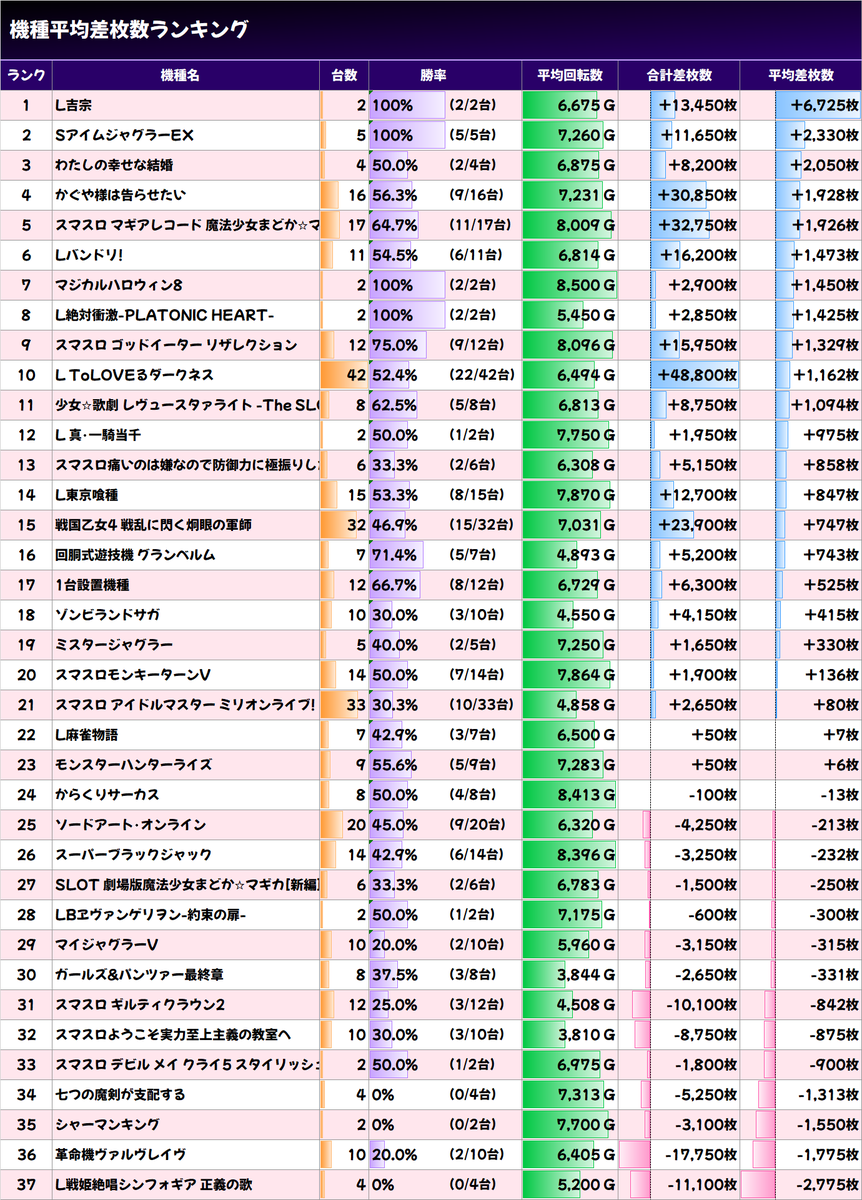The width and height of the screenshot is (862, 1200).
Task: Click average difference +1,094枚 cell
Action: [x=801, y=405]
